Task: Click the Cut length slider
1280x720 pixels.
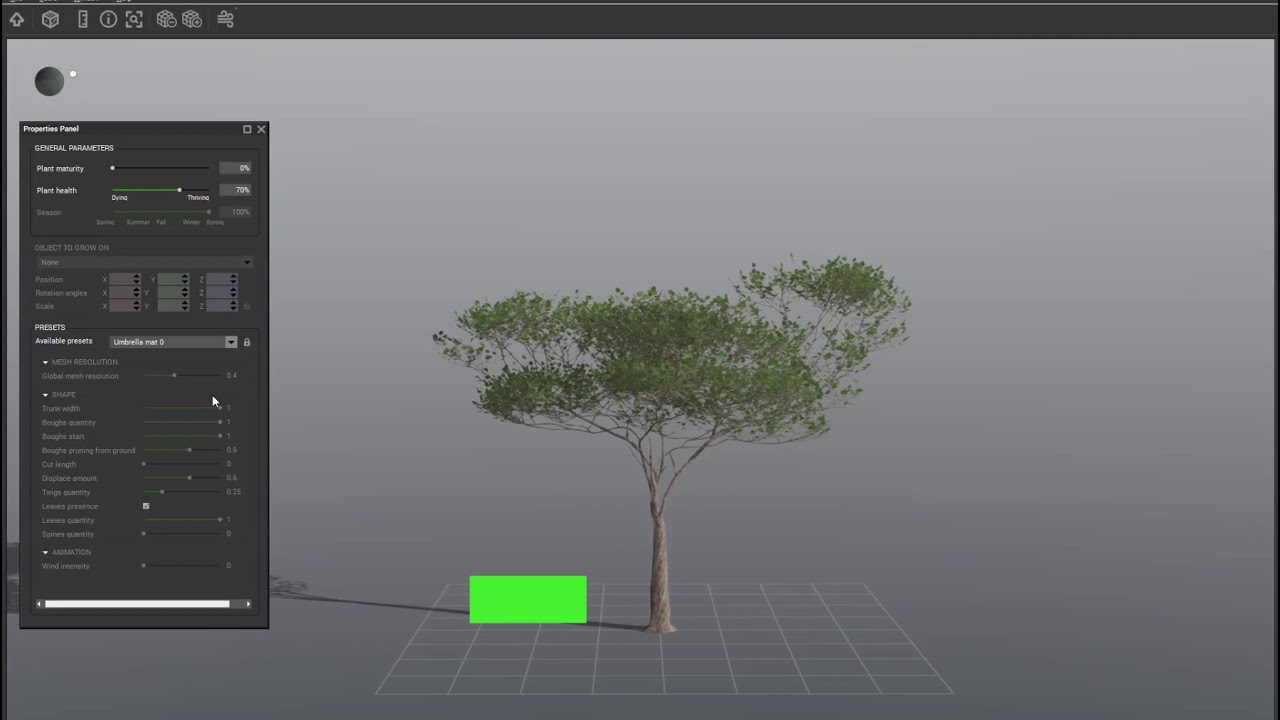Action: [x=182, y=464]
